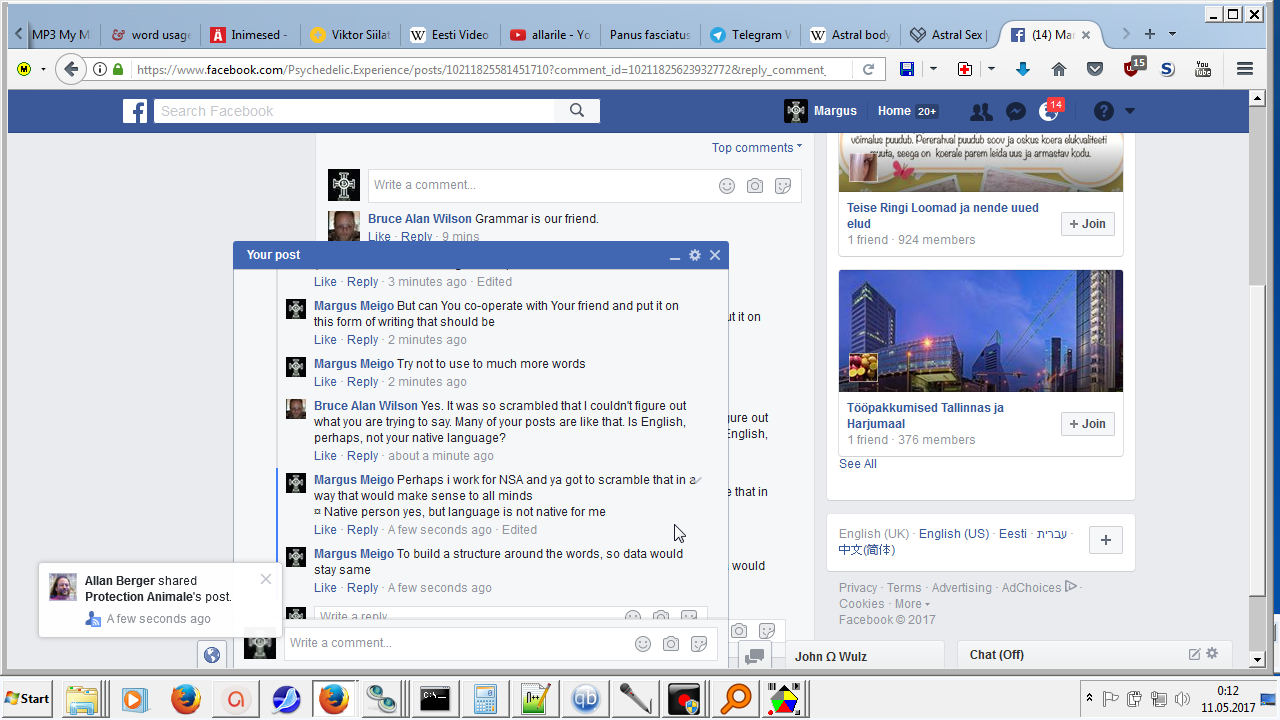Switch to the Astral body tab

tap(849, 34)
